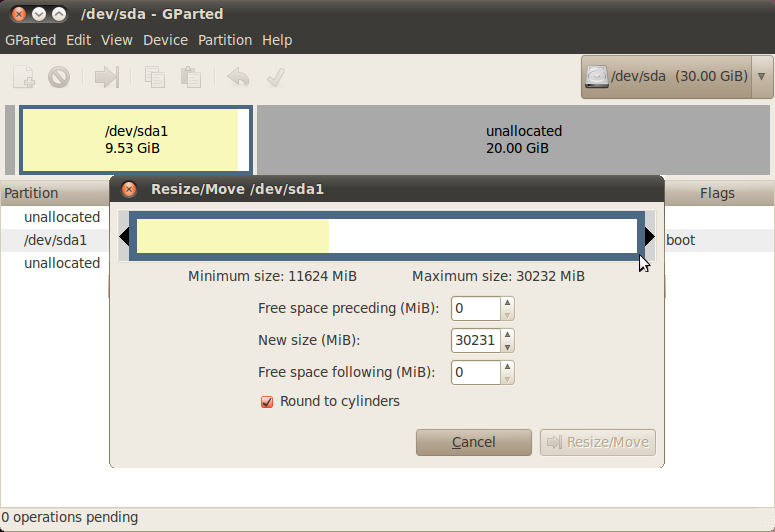
Task: Click the New partition toolbar icon
Action: [23, 77]
